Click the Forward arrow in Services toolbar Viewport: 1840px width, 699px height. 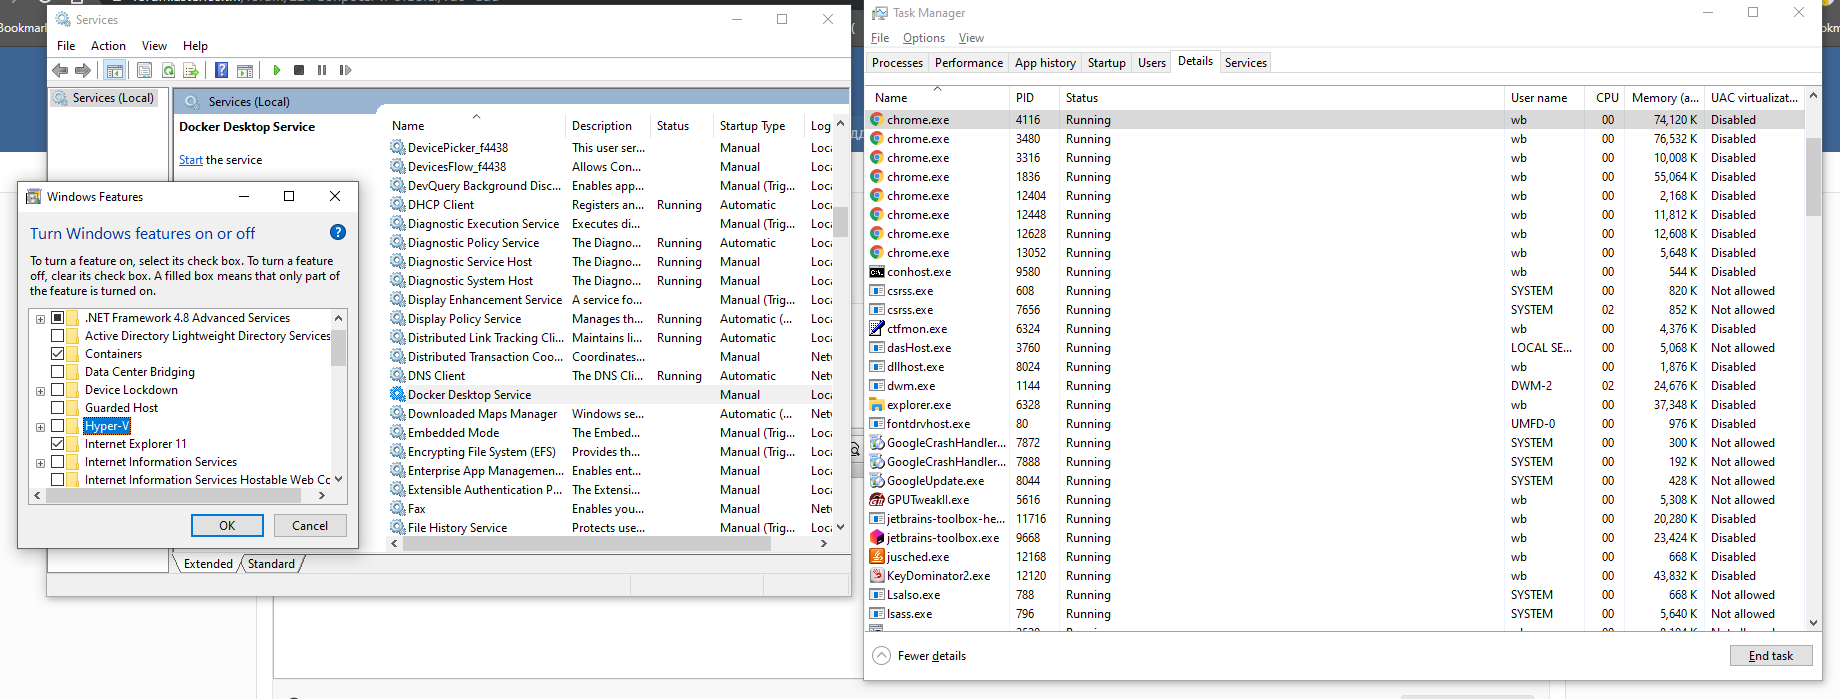coord(83,70)
